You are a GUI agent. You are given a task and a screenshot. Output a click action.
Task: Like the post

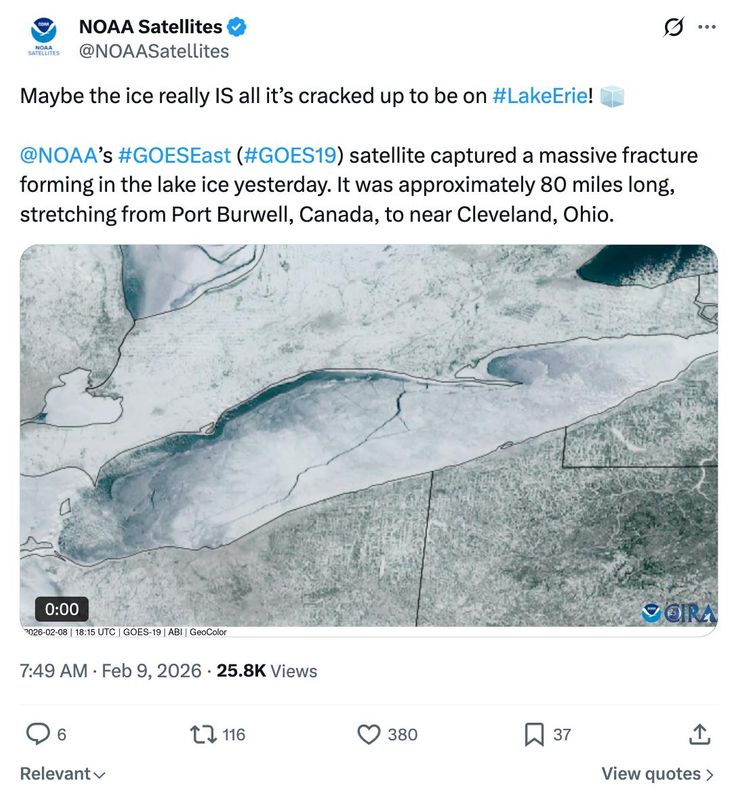pos(369,734)
